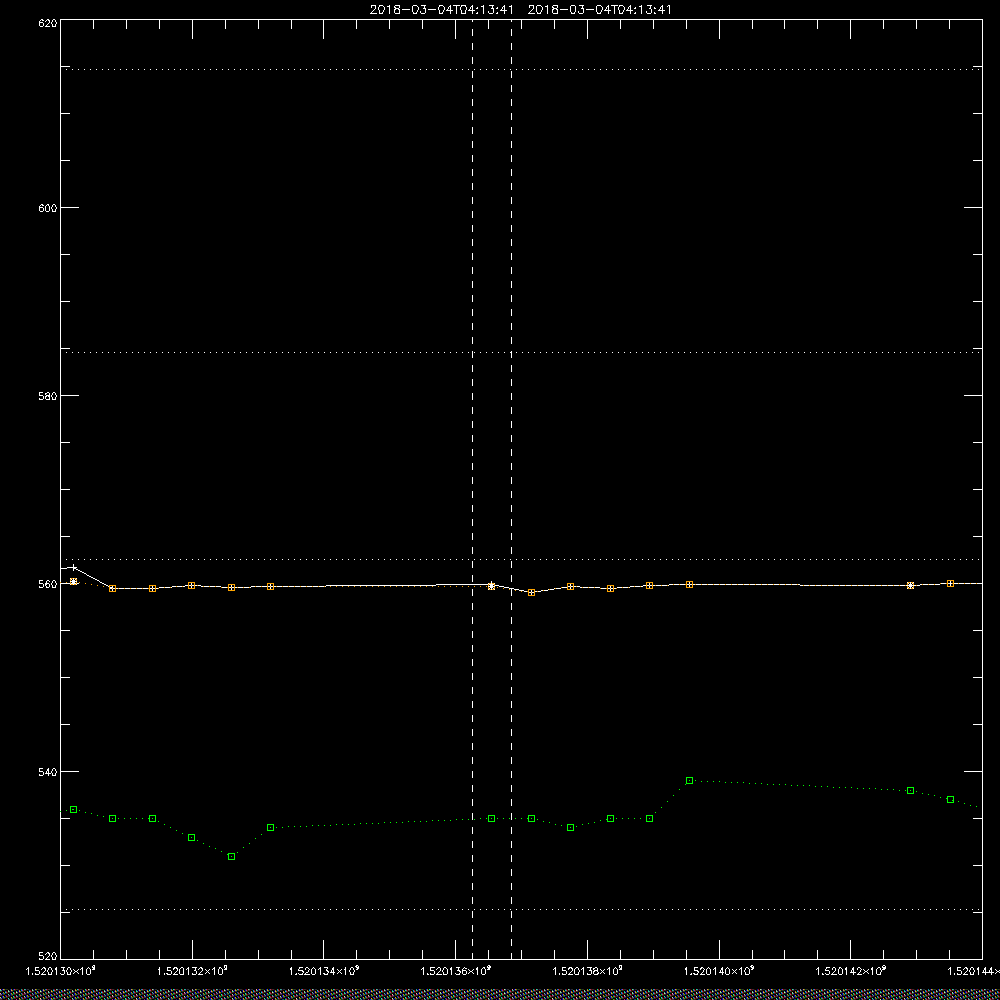Viewport: 1000px width, 1000px height.
Task: Click the second timestamp in the plot title
Action: [599, 10]
